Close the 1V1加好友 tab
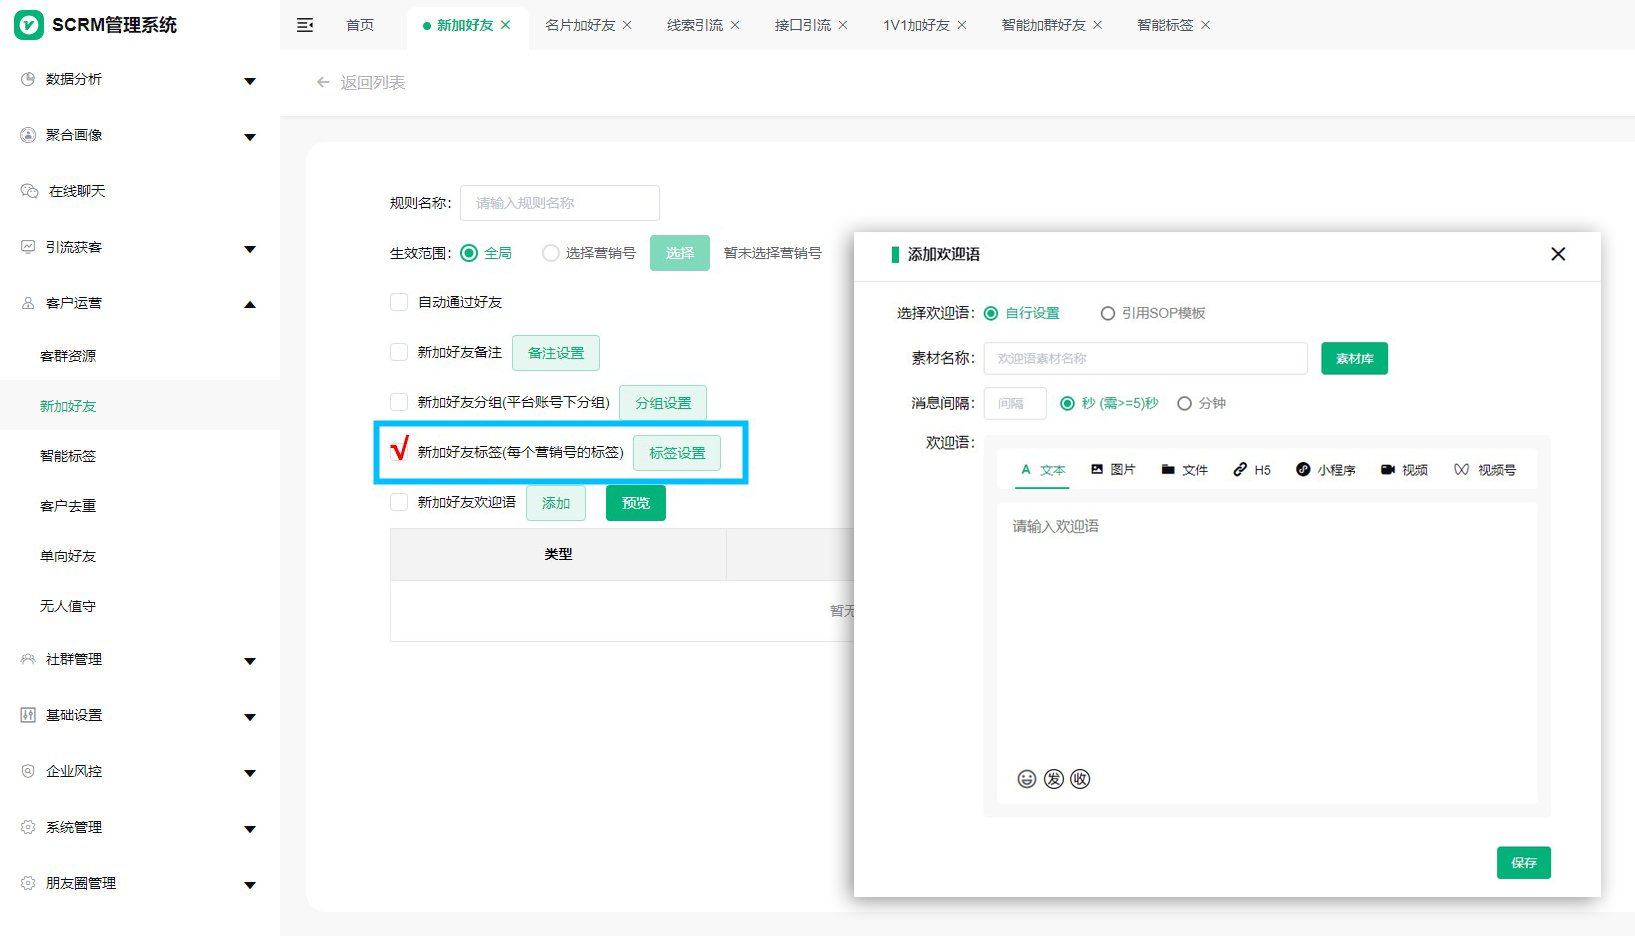The image size is (1635, 936). click(x=962, y=25)
